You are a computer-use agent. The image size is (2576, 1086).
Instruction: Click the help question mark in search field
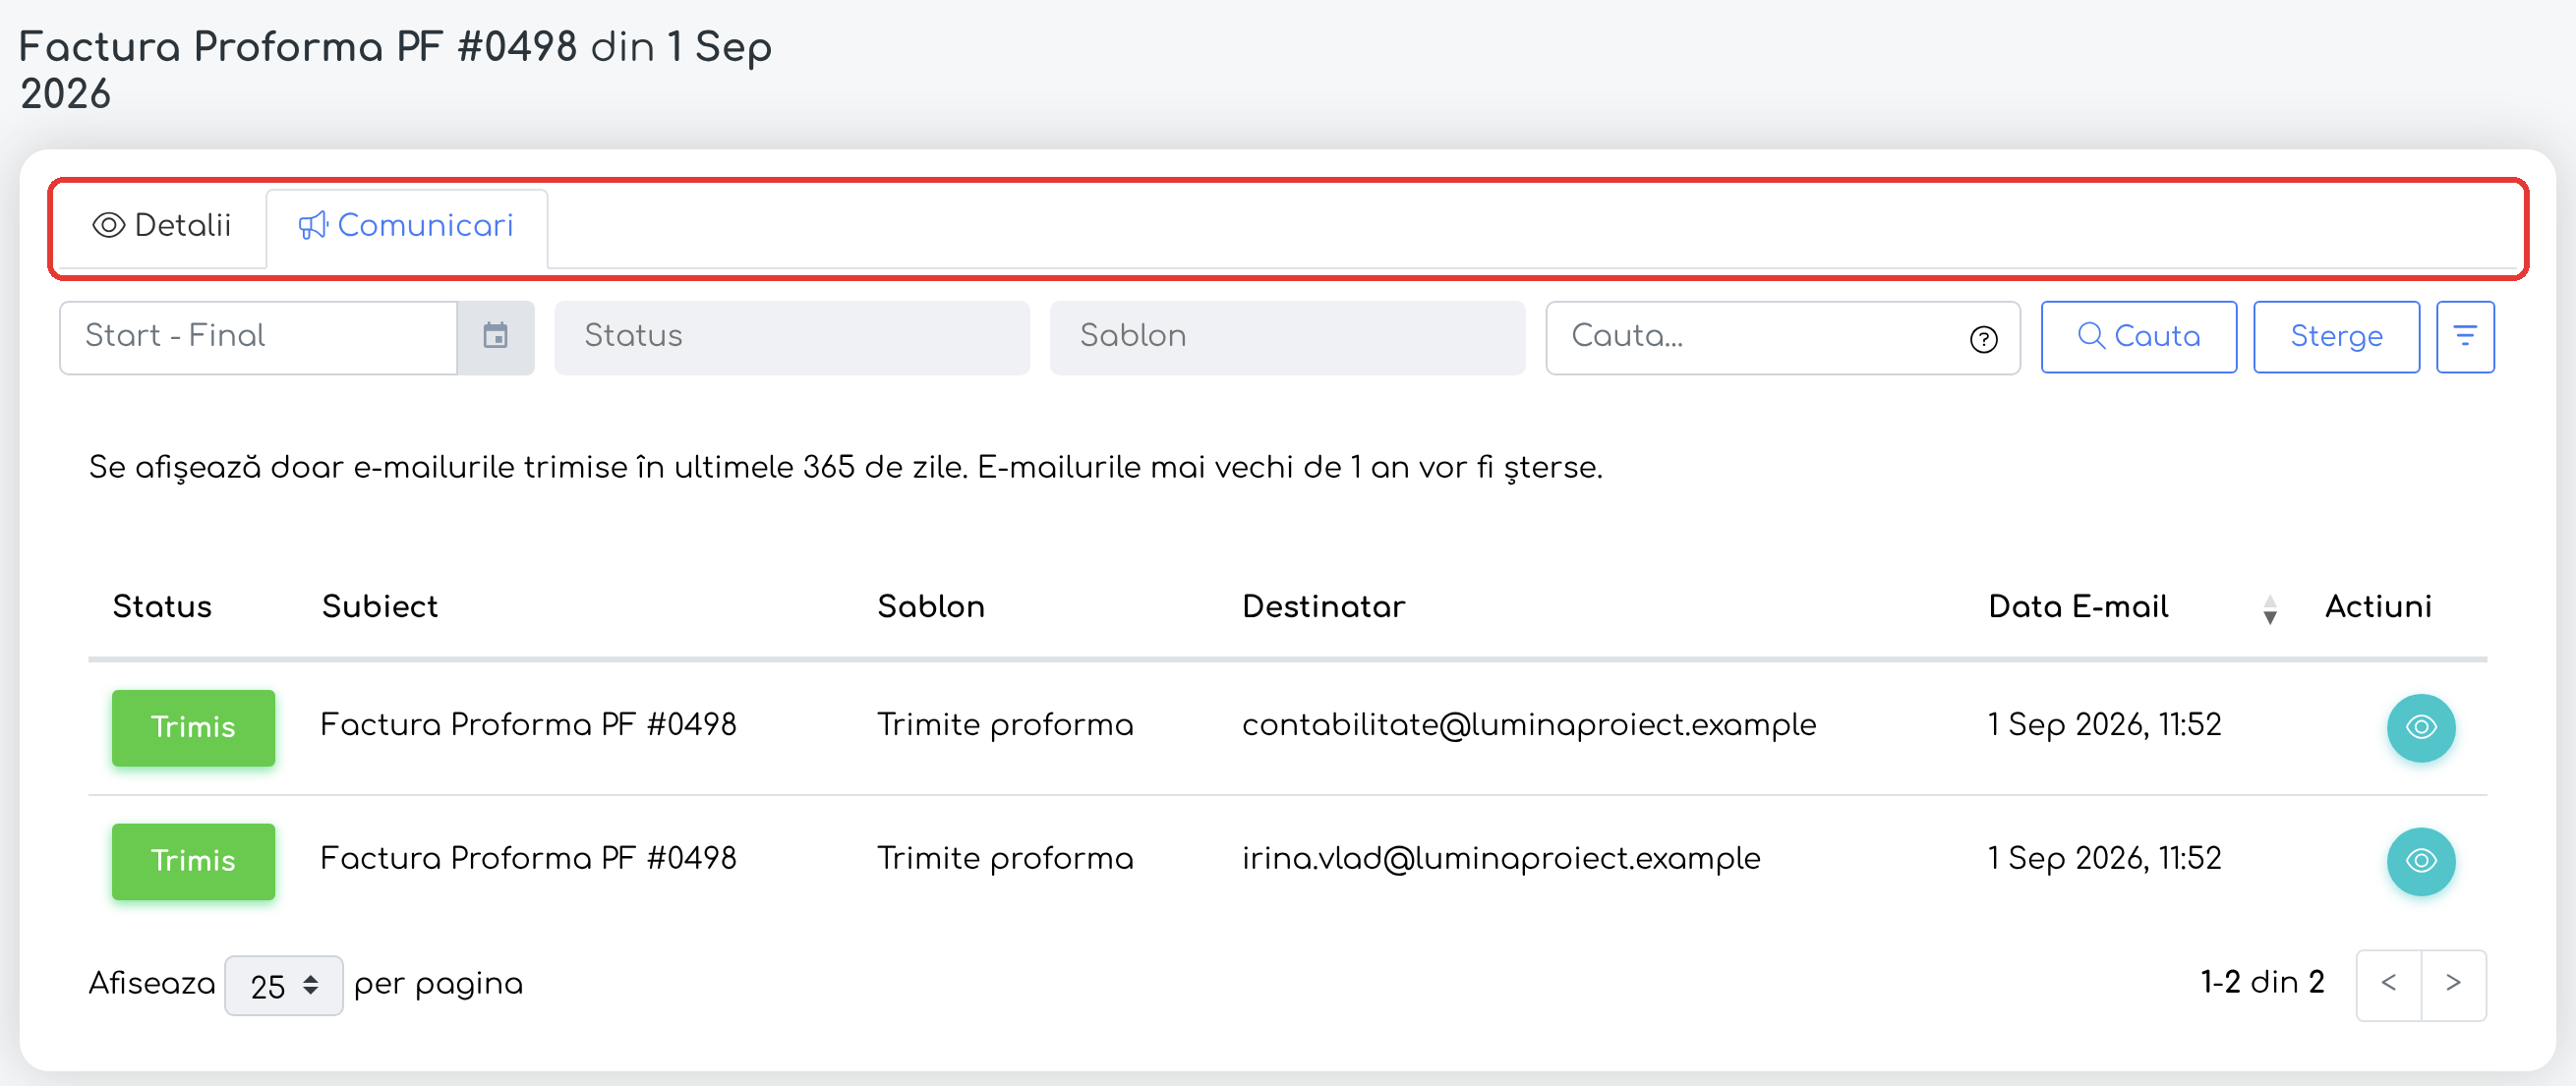click(x=1983, y=339)
